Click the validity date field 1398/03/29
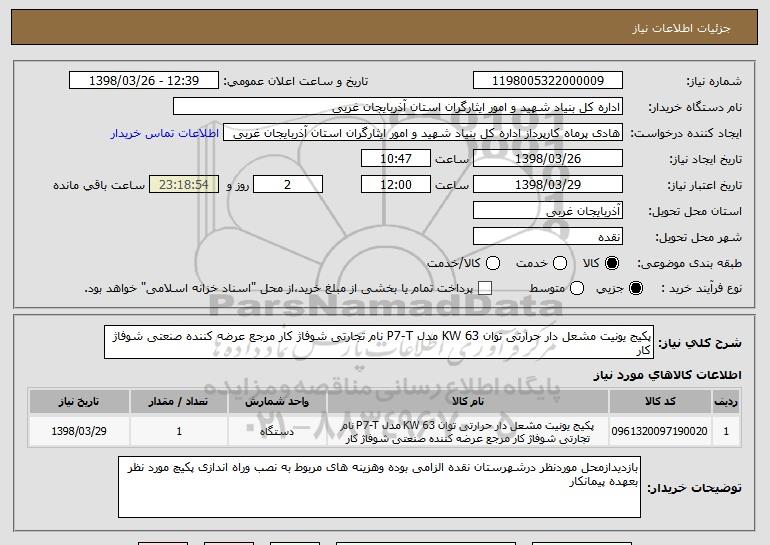The height and width of the screenshot is (545, 770). click(548, 185)
